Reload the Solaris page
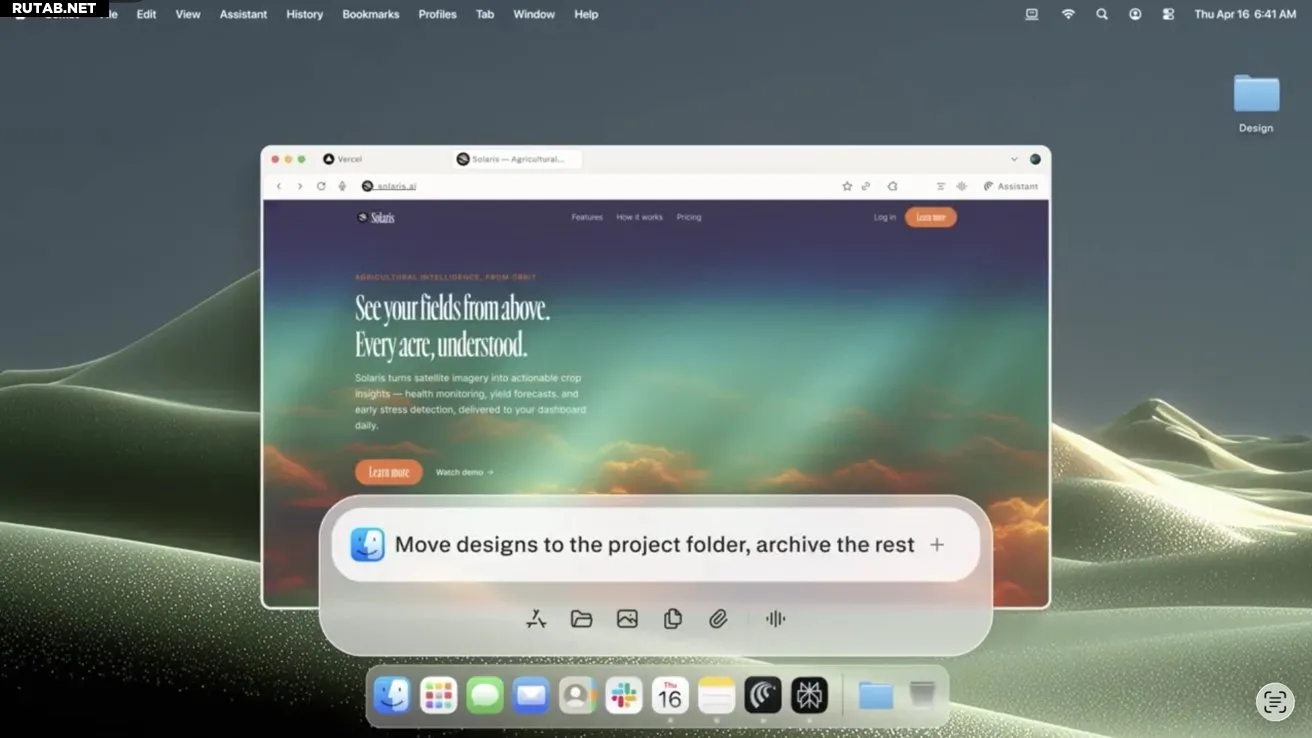1312x738 pixels. coord(321,186)
